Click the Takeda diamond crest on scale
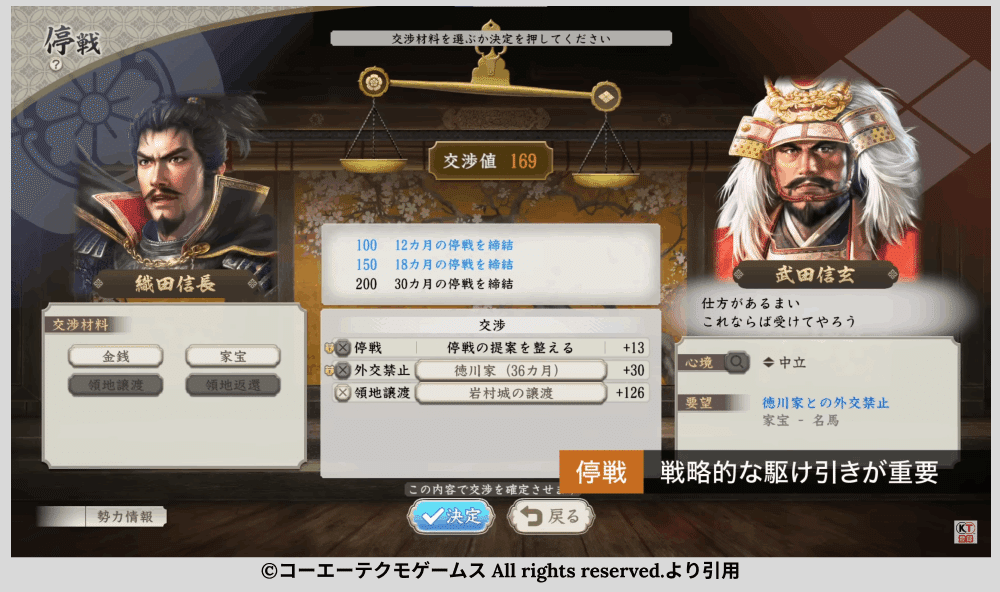 (x=605, y=97)
